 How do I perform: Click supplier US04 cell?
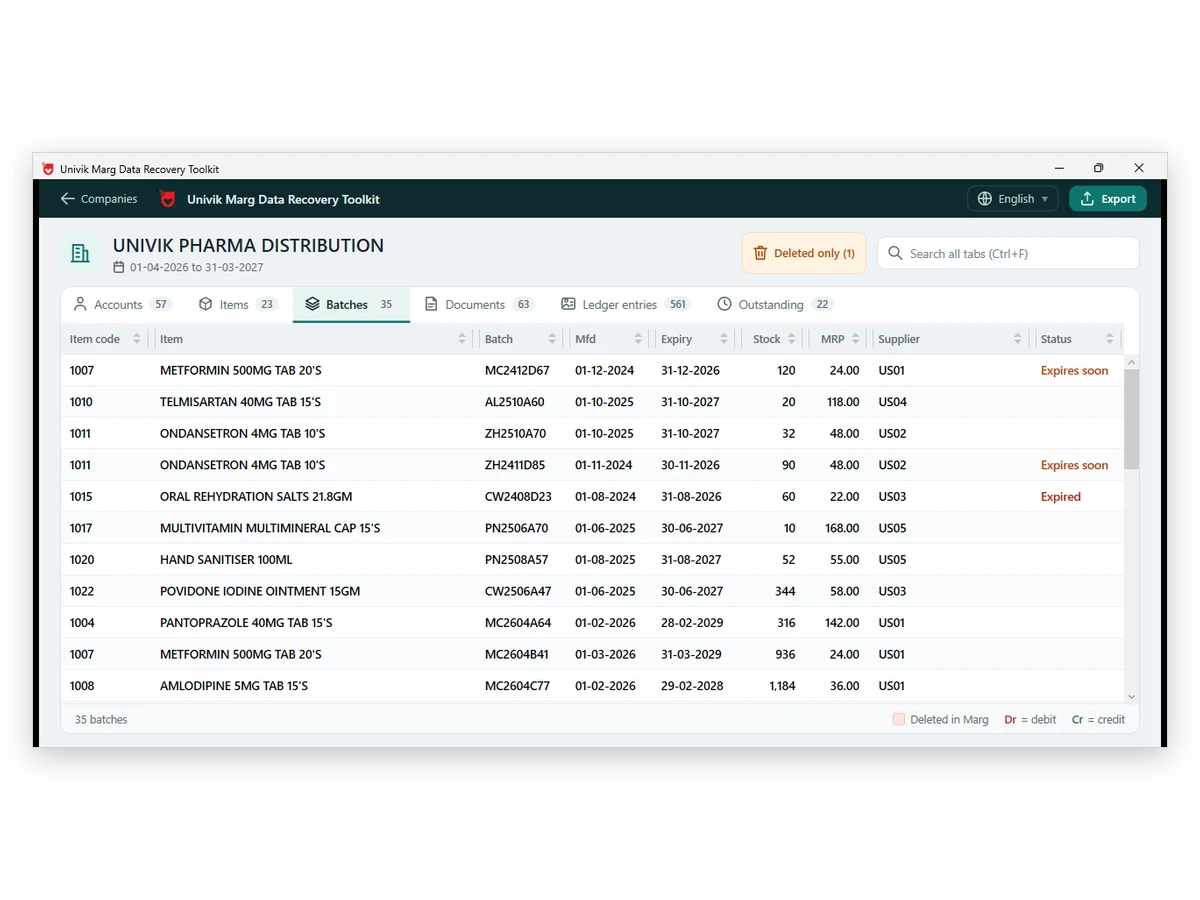point(892,402)
